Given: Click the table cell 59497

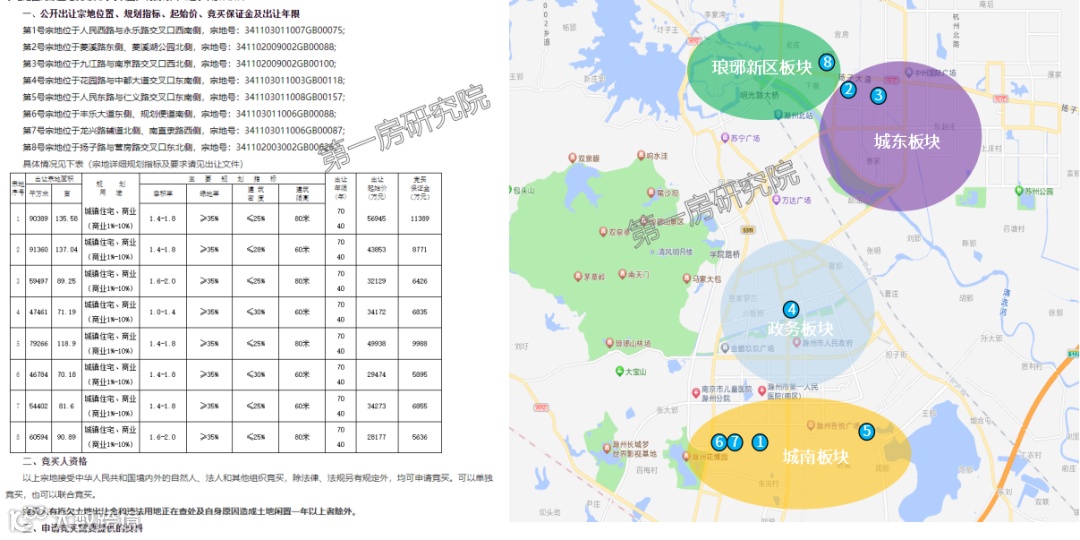Looking at the screenshot, I should [x=39, y=281].
